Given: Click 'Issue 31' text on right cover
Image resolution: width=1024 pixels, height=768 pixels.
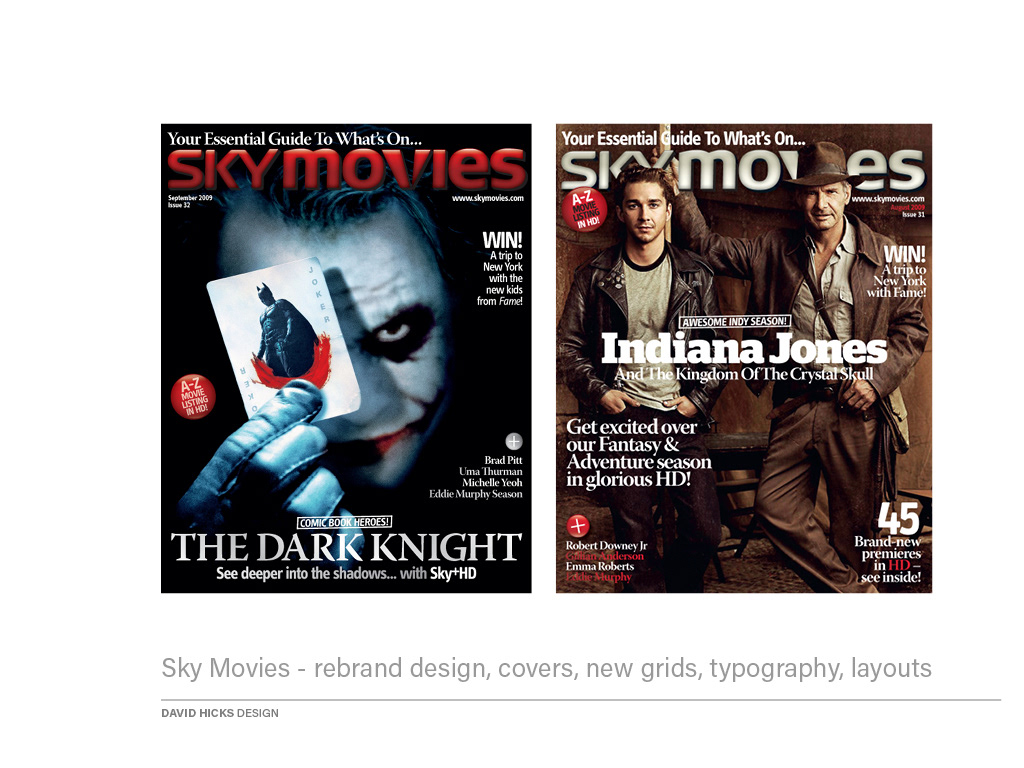Looking at the screenshot, I should pyautogui.click(x=914, y=214).
